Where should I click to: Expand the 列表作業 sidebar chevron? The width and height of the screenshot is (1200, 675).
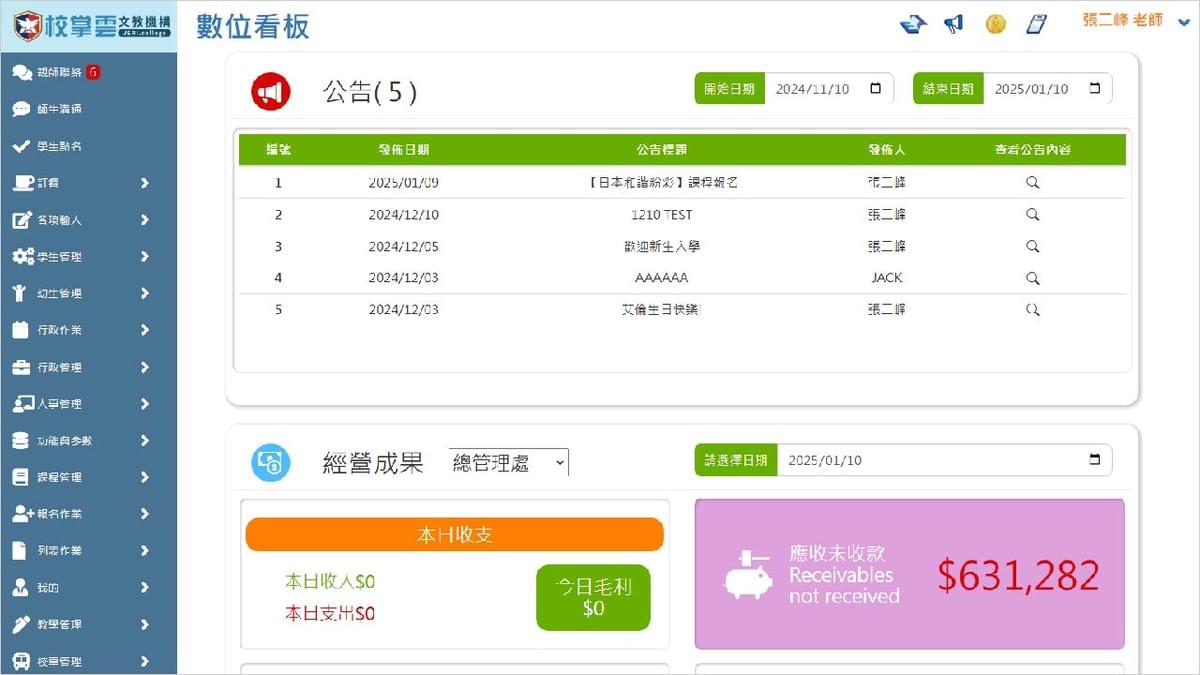(x=145, y=551)
